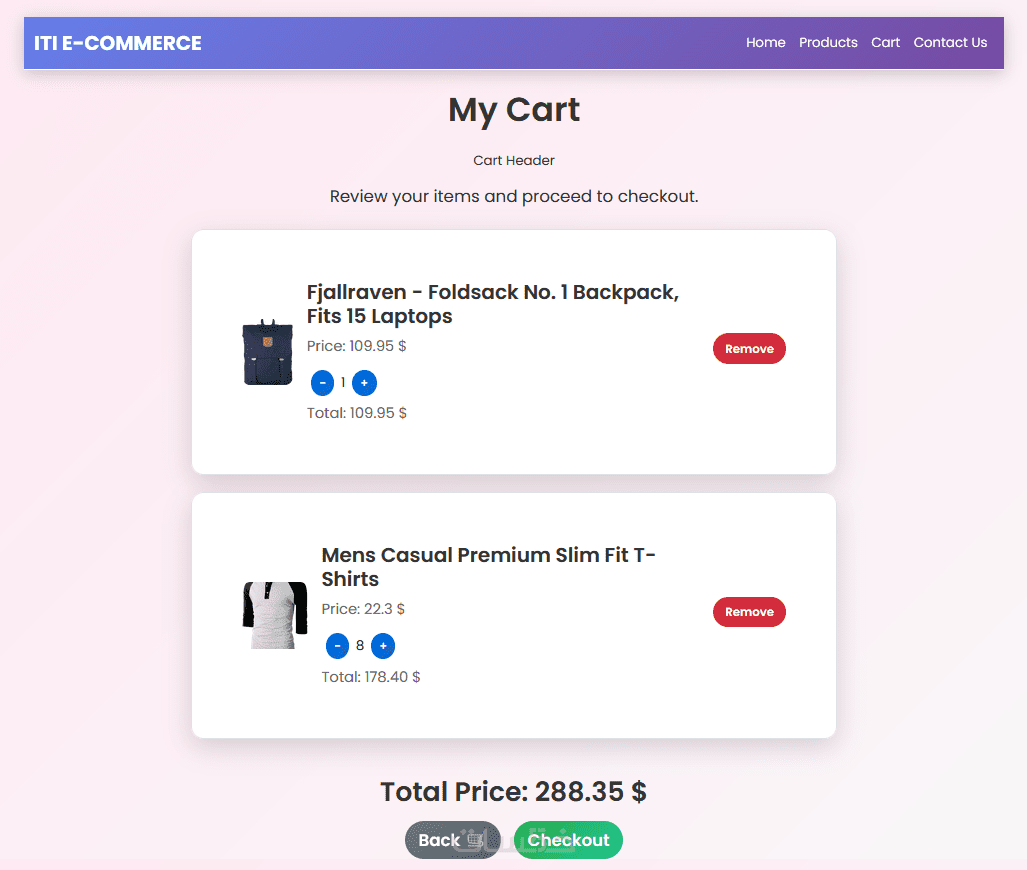Viewport: 1027px width, 870px height.
Task: Click the Fjallraven backpack product image
Action: tap(267, 352)
